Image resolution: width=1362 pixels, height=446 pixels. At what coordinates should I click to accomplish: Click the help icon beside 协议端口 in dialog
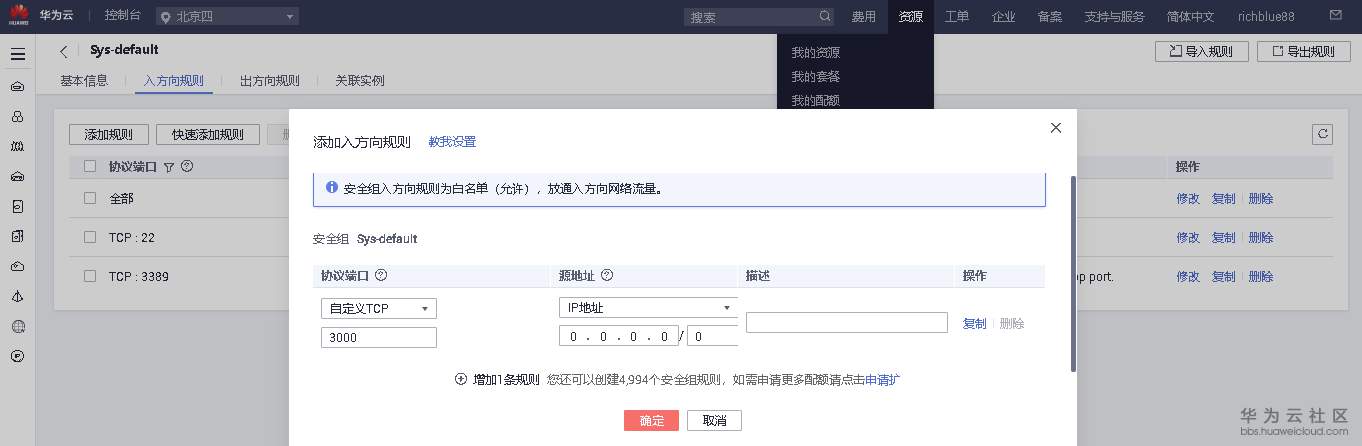(x=381, y=275)
